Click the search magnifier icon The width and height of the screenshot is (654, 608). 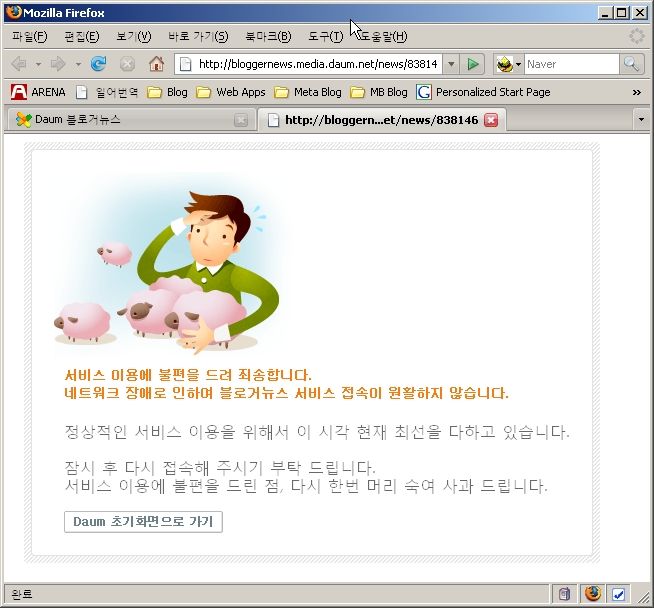pos(631,64)
